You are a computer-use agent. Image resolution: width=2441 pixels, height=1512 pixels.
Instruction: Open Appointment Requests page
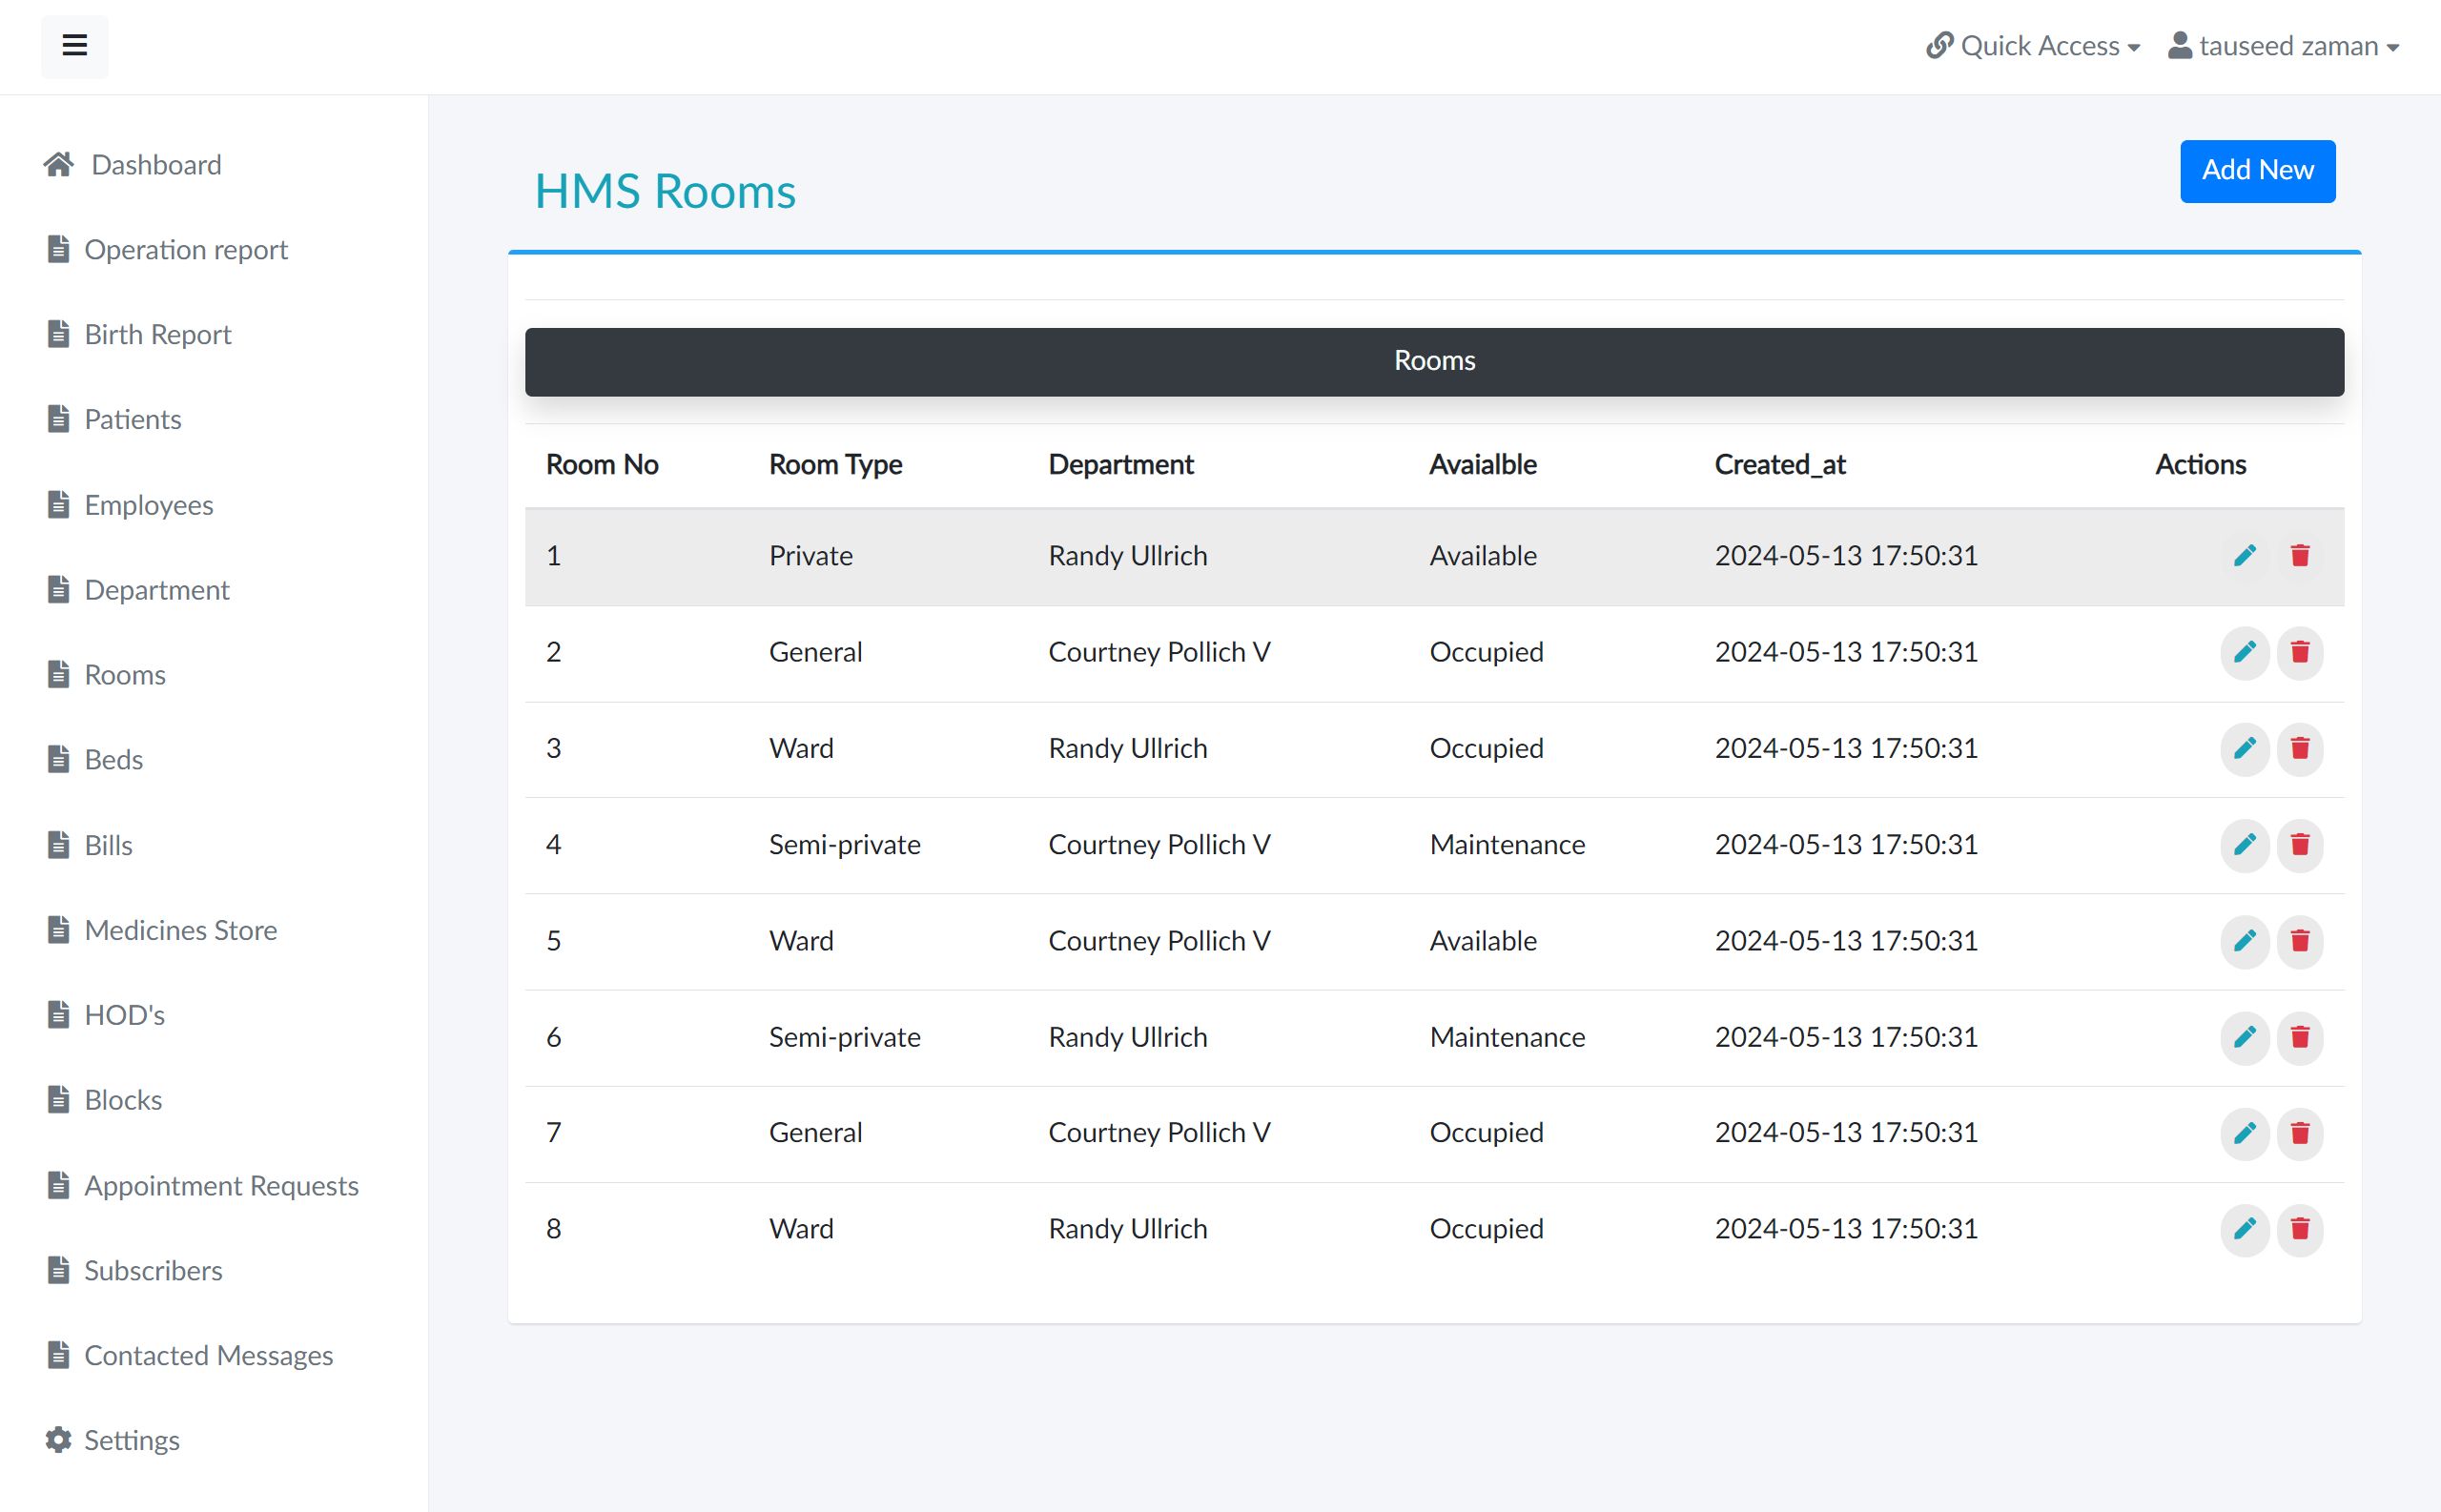click(220, 1186)
